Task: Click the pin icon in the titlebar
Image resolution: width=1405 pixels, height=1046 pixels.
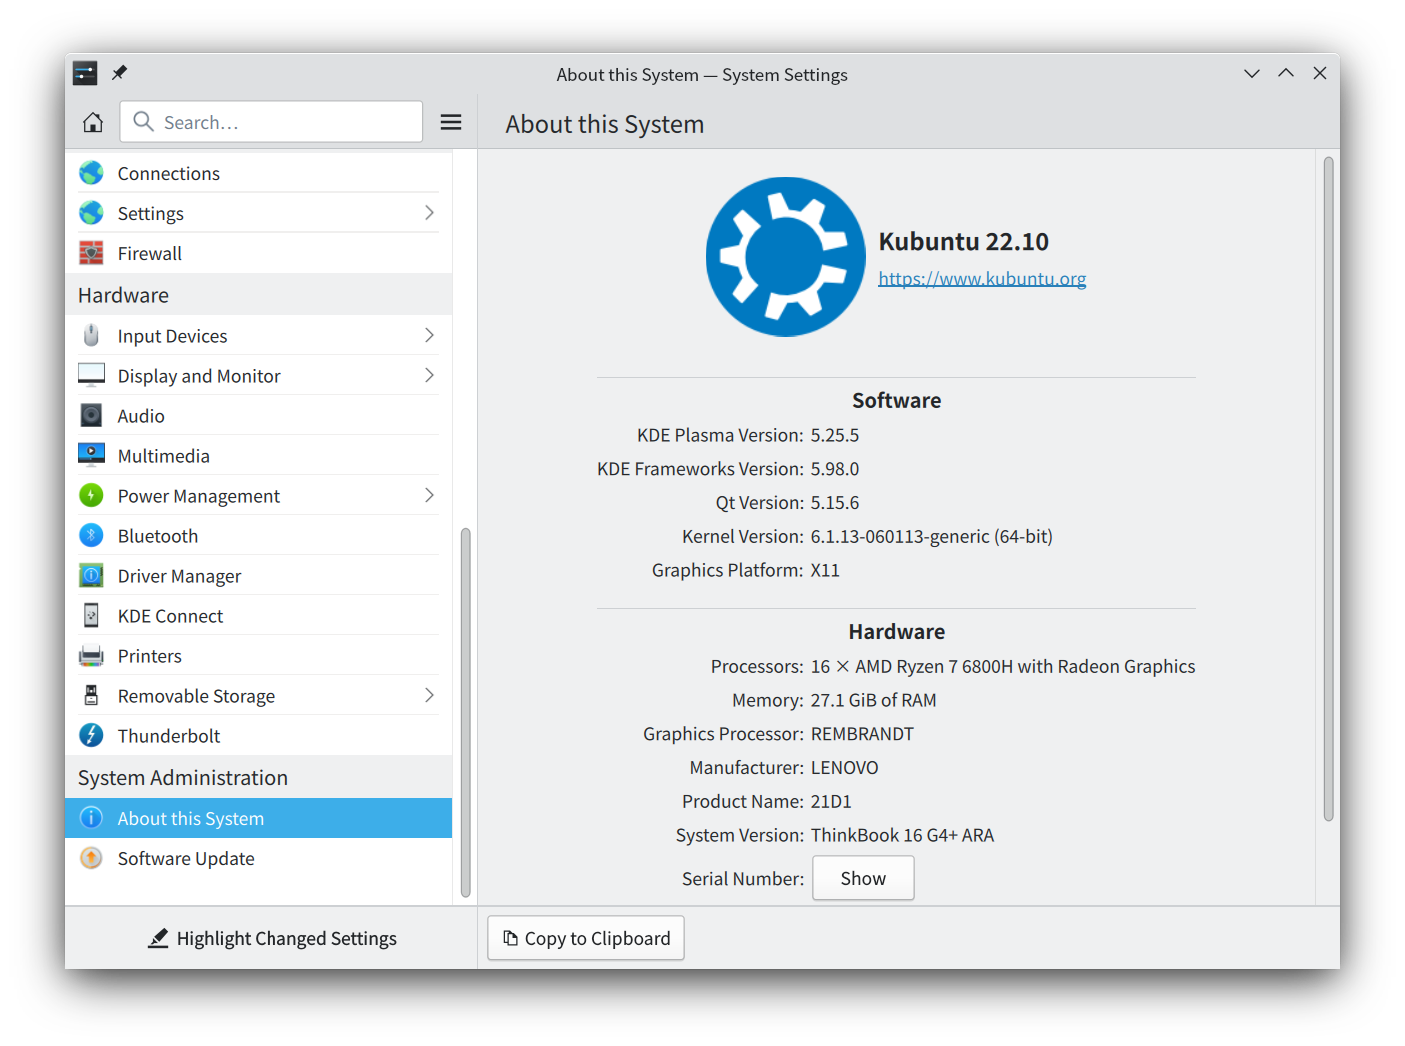Action: pyautogui.click(x=119, y=72)
